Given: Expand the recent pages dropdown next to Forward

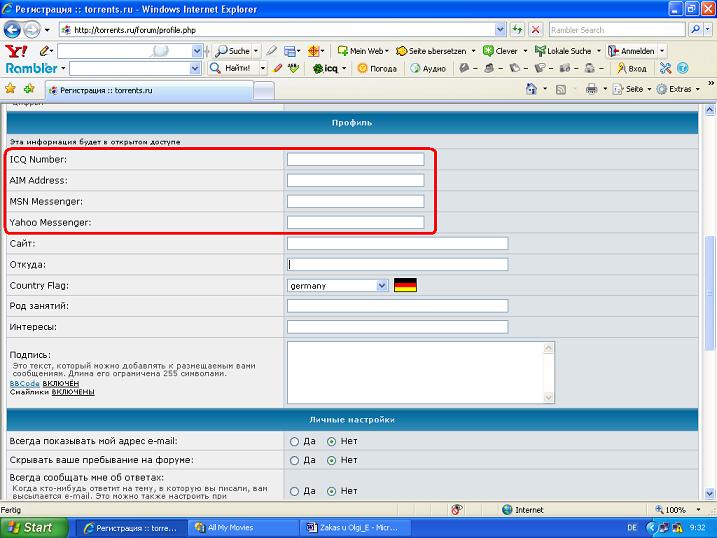Looking at the screenshot, I should (x=47, y=30).
